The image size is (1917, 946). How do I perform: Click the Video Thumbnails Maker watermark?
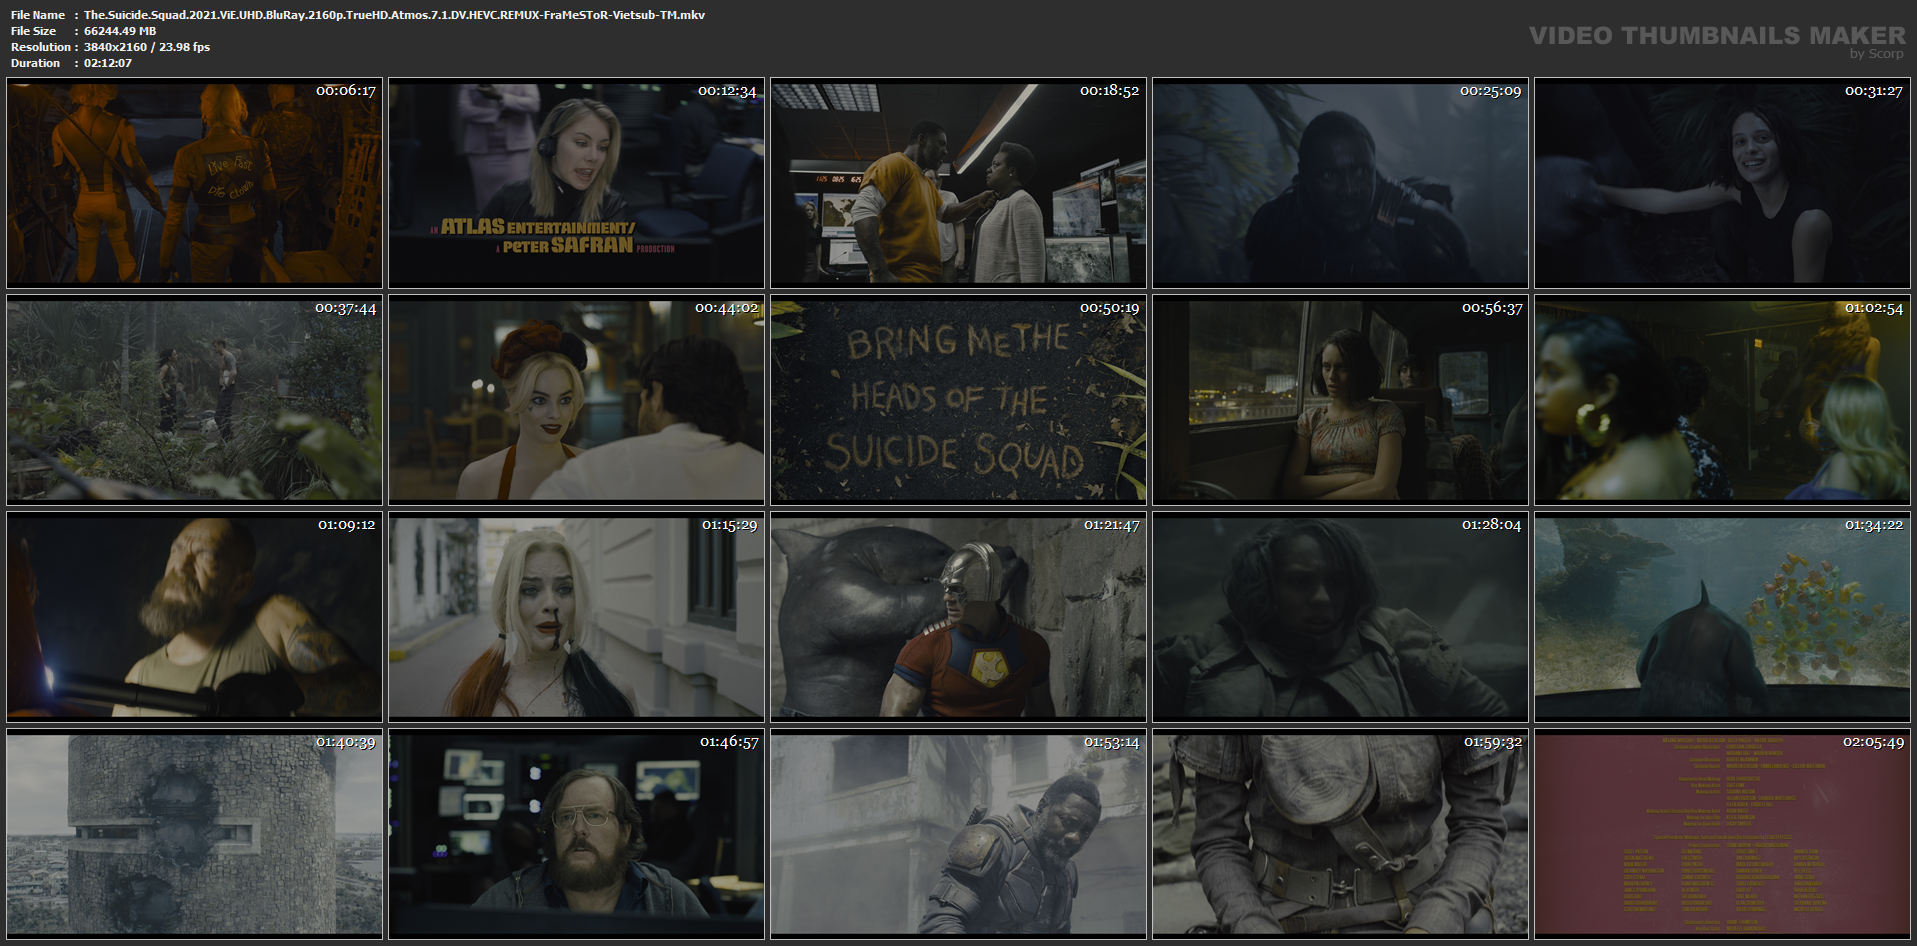click(x=1717, y=41)
